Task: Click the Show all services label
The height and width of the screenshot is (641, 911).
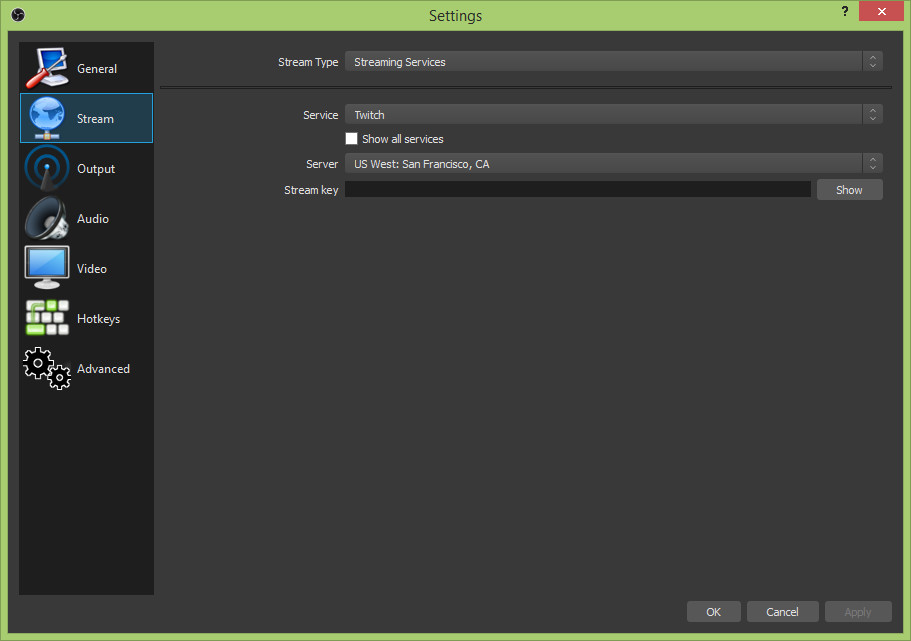Action: 403,139
